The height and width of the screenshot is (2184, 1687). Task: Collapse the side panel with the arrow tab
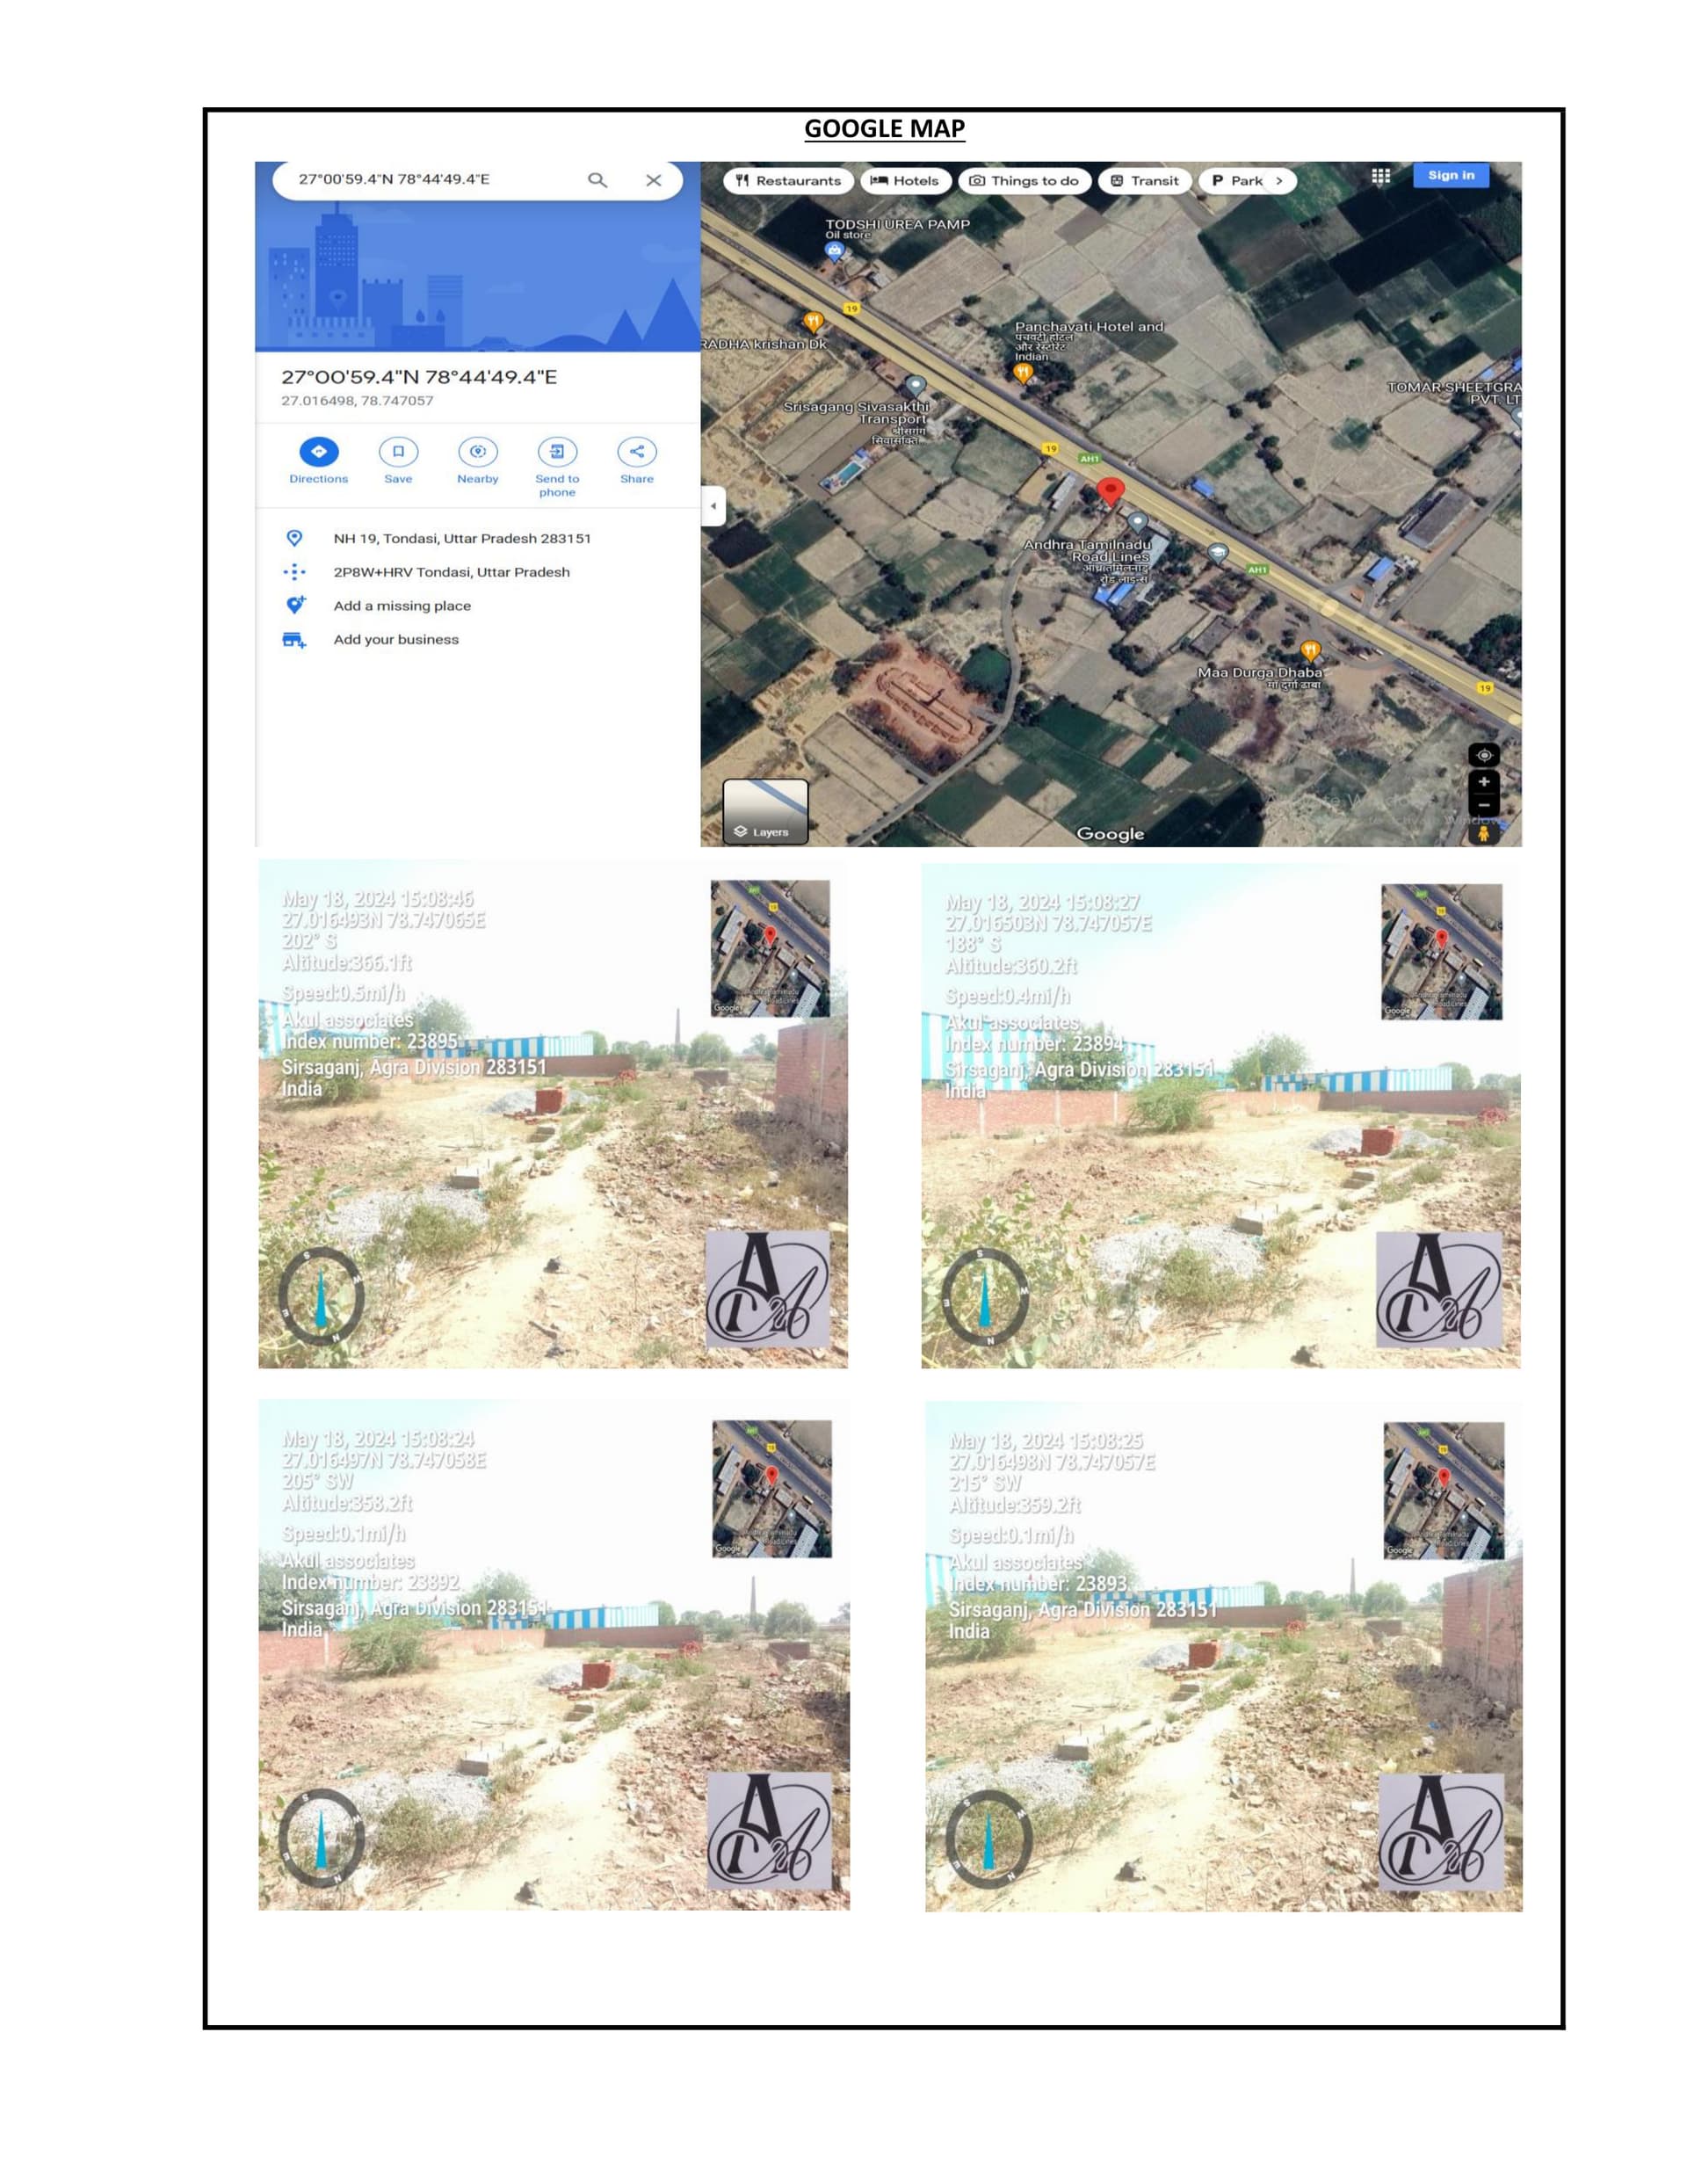712,506
